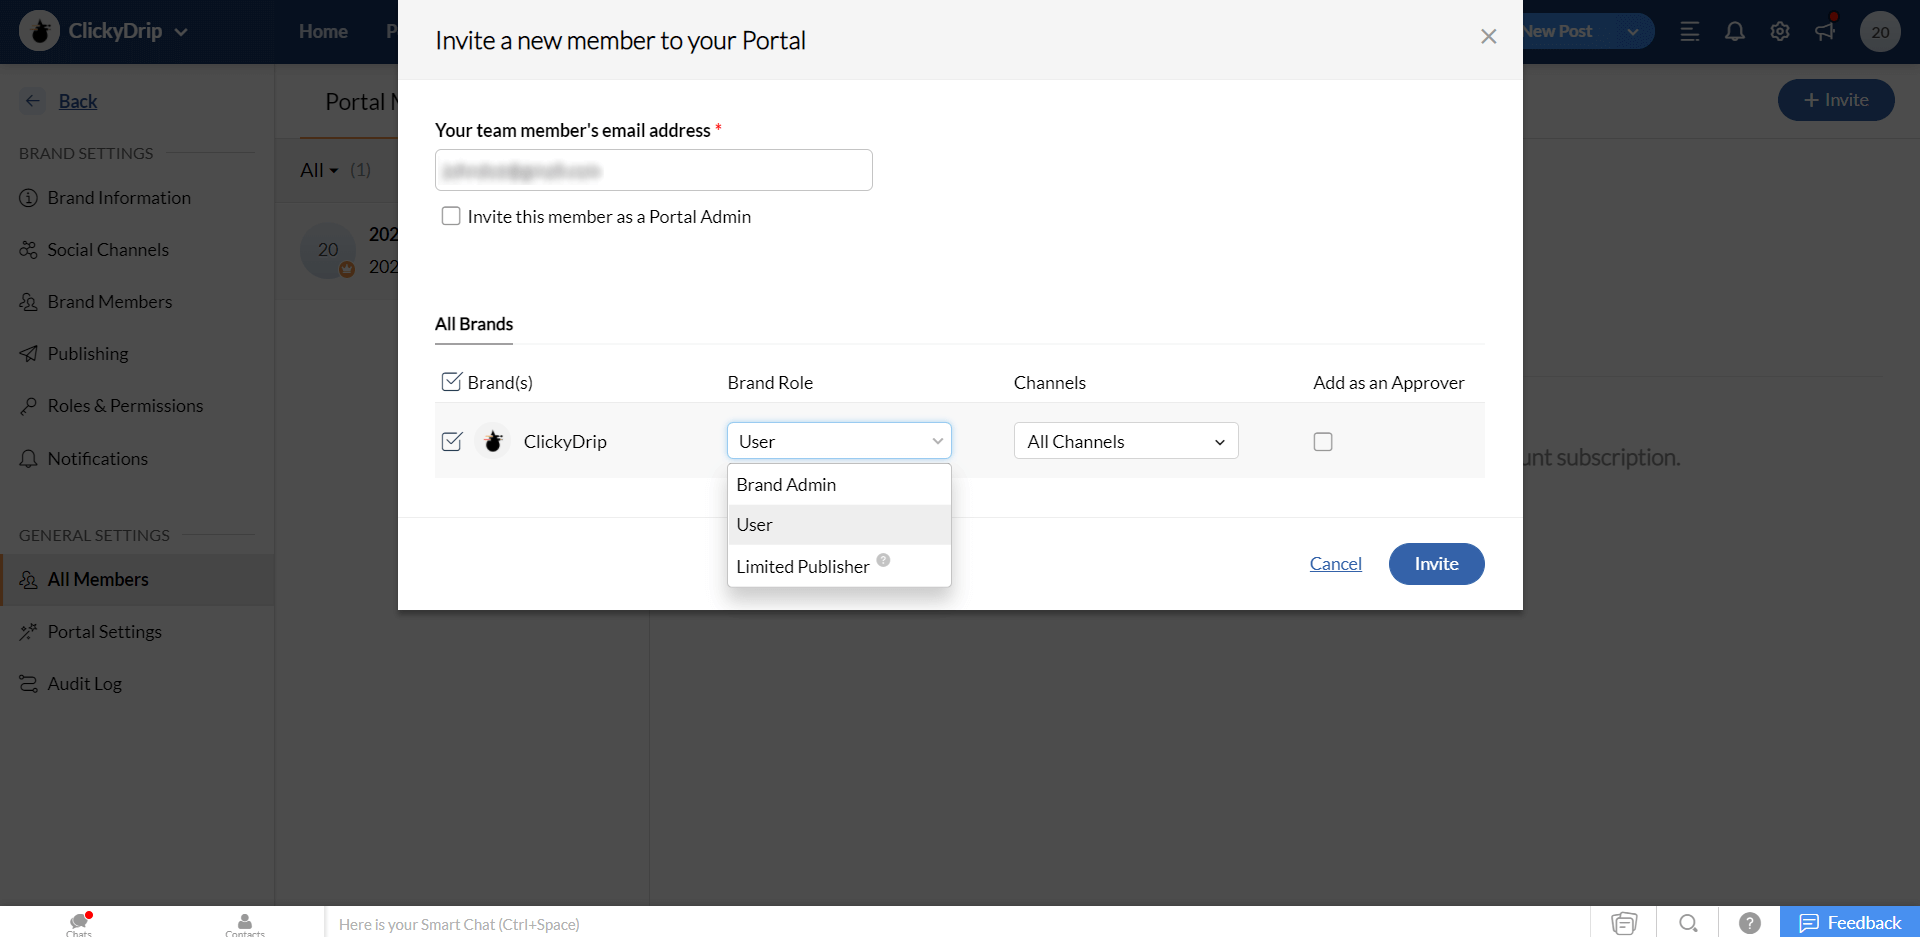Choose Brand Admin from role list
This screenshot has width=1920, height=937.
pyautogui.click(x=839, y=484)
